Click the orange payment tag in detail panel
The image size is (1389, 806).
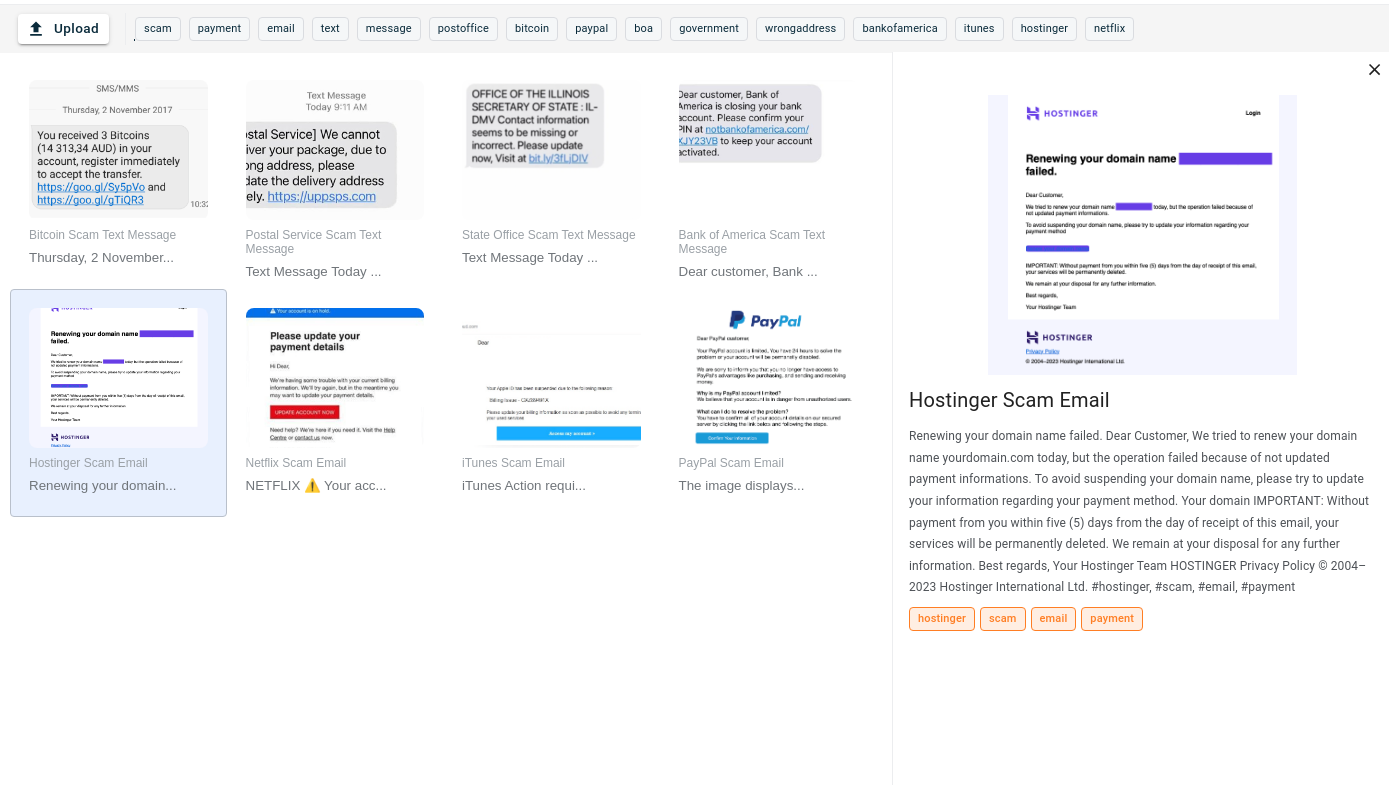[1112, 619]
